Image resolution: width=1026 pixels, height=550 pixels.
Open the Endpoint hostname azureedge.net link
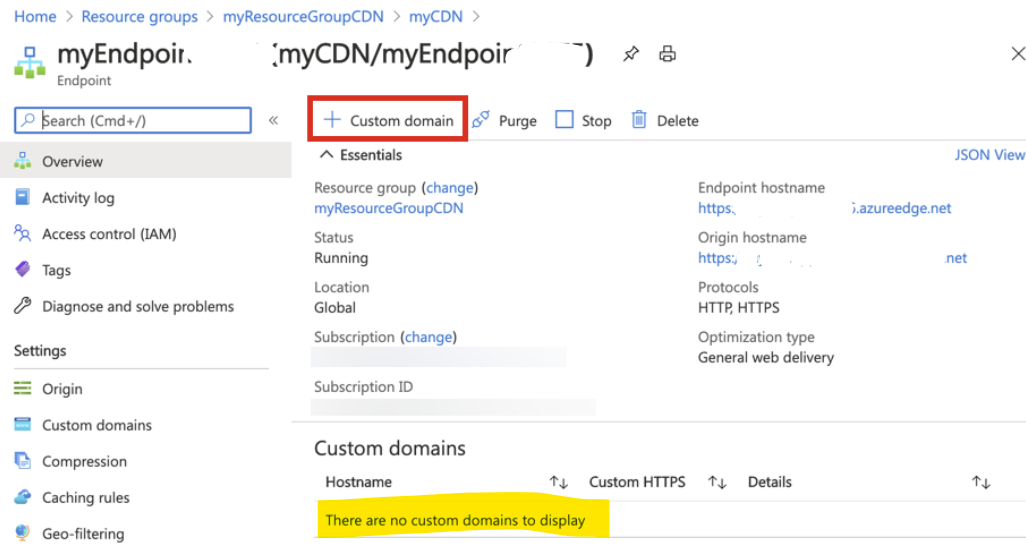click(824, 208)
